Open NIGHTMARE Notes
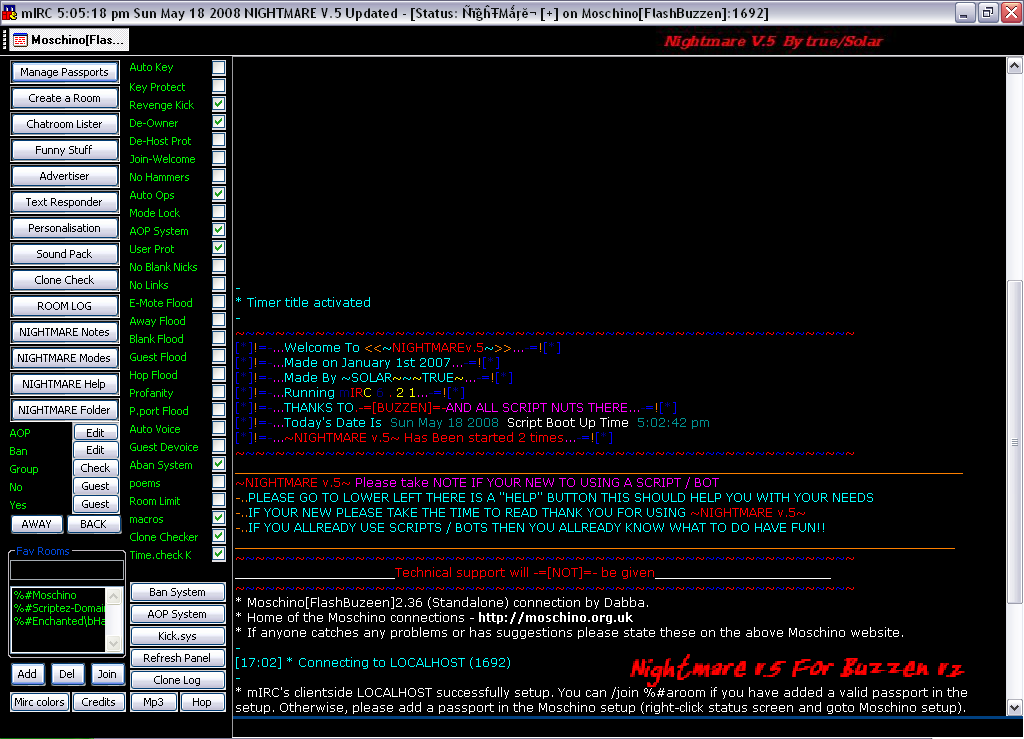 (x=64, y=332)
